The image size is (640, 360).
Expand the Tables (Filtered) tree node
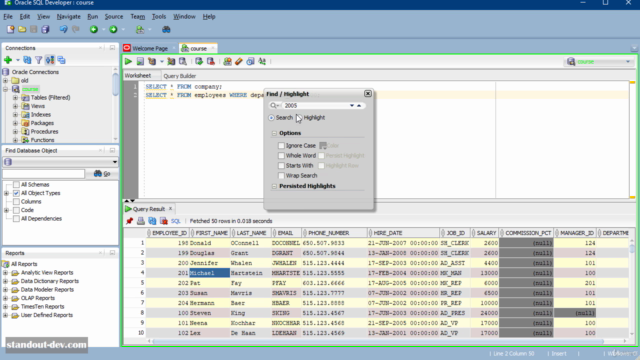pyautogui.click(x=16, y=98)
